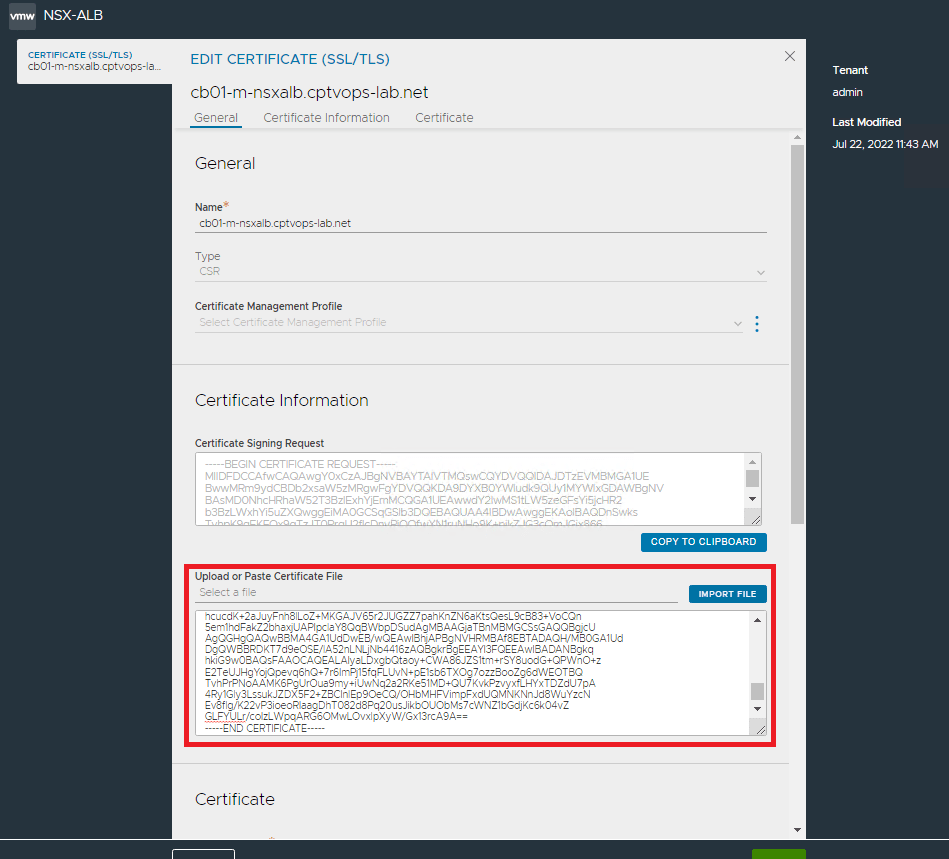Expand the Type dropdown showing CSR
The width and height of the screenshot is (949, 859).
click(480, 271)
